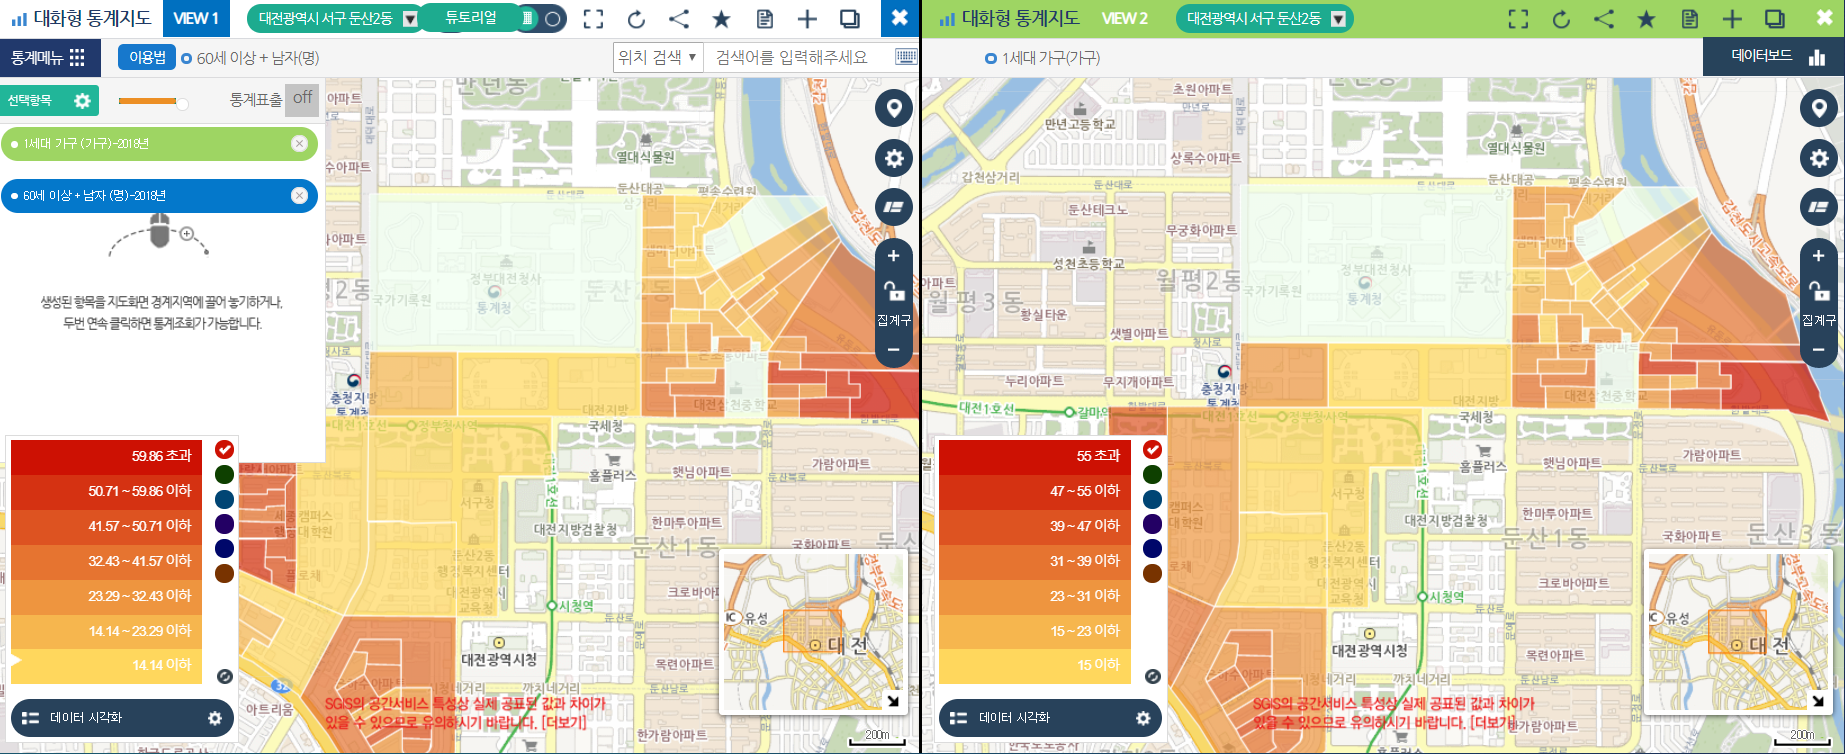The height and width of the screenshot is (754, 1845).
Task: Select dark green legend color in left legend
Action: pos(225,474)
